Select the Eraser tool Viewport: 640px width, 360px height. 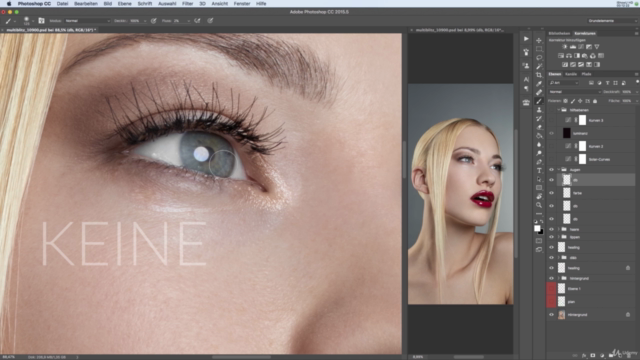(x=539, y=127)
